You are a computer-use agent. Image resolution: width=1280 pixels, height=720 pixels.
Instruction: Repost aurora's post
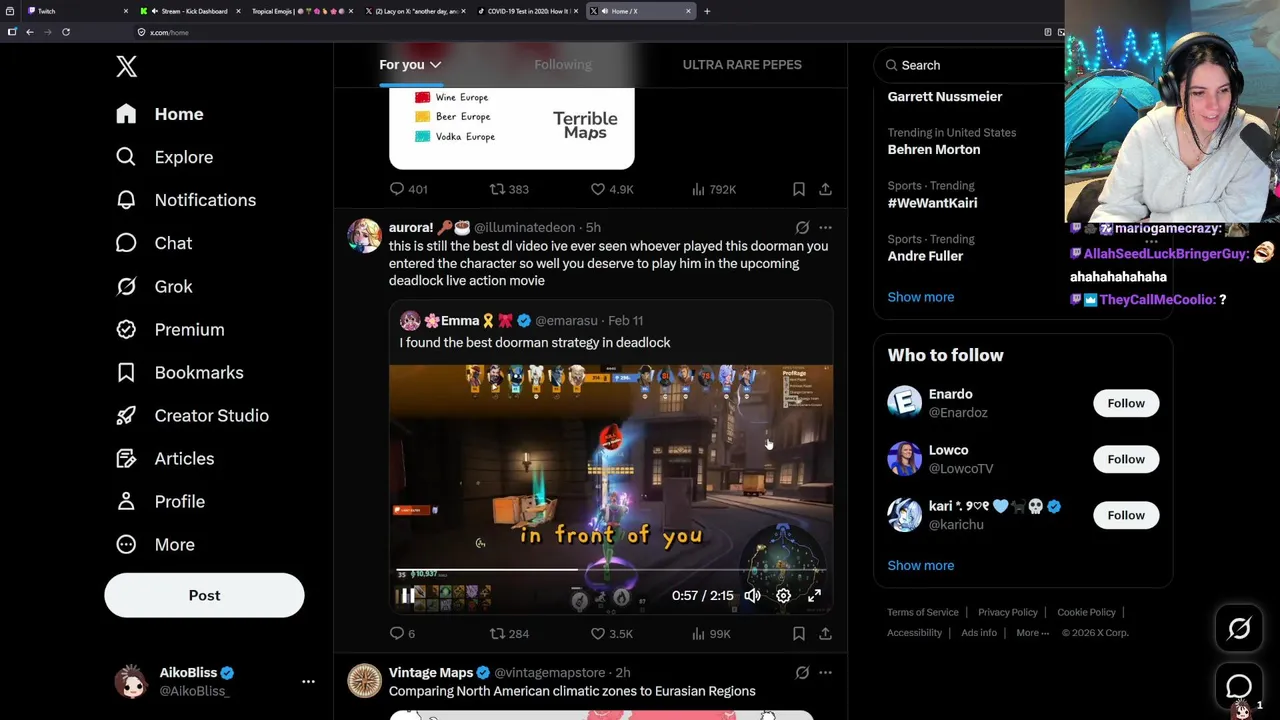click(x=509, y=634)
